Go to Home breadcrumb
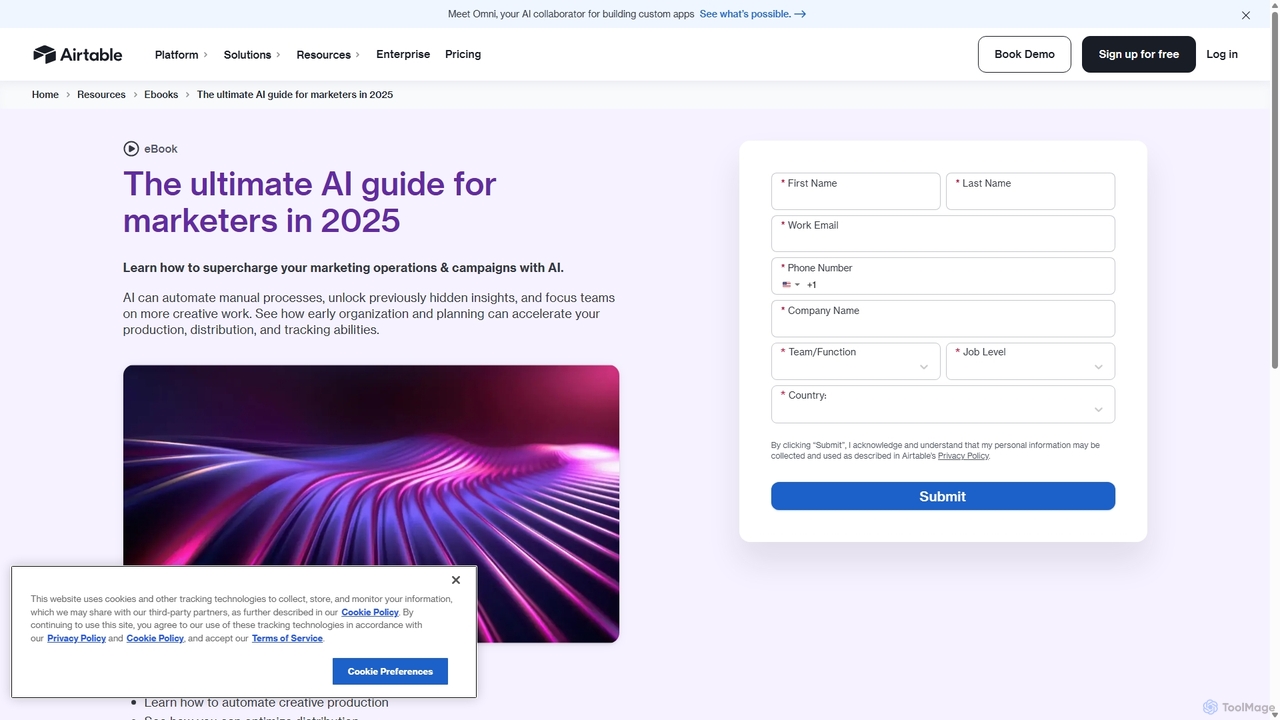Viewport: 1280px width, 720px height. click(x=45, y=95)
